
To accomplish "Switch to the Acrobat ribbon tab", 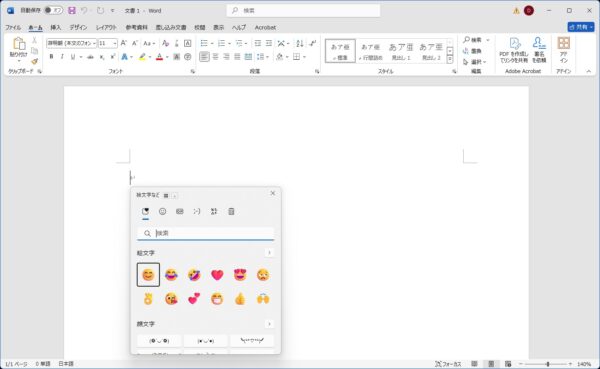I will 265,27.
